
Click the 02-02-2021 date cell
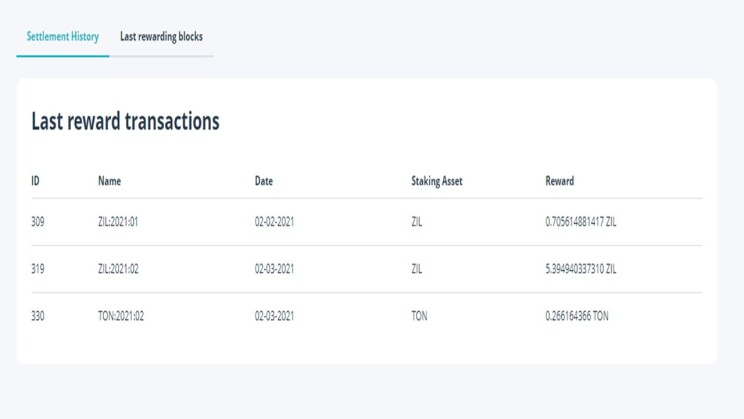[274, 222]
